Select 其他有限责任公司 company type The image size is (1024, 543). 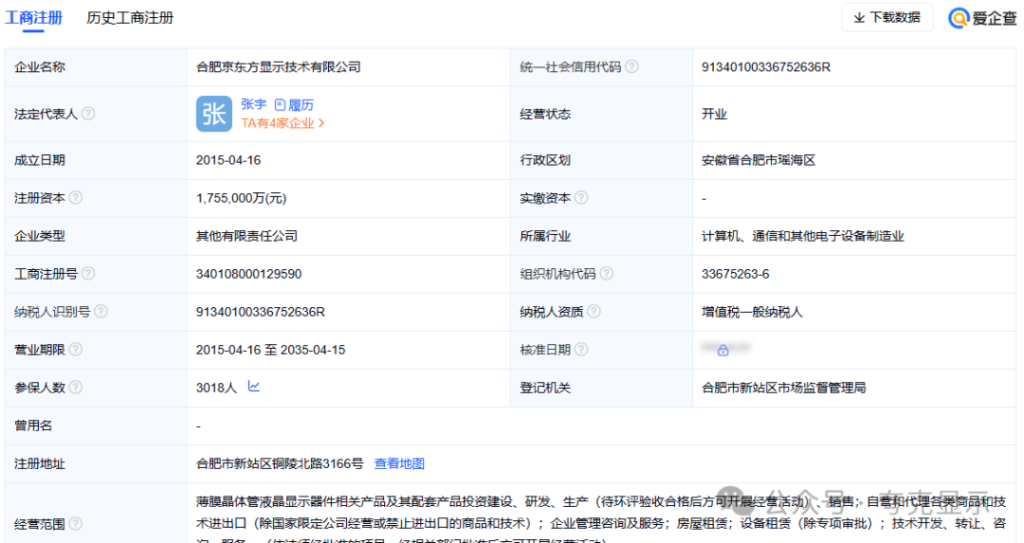coord(247,236)
